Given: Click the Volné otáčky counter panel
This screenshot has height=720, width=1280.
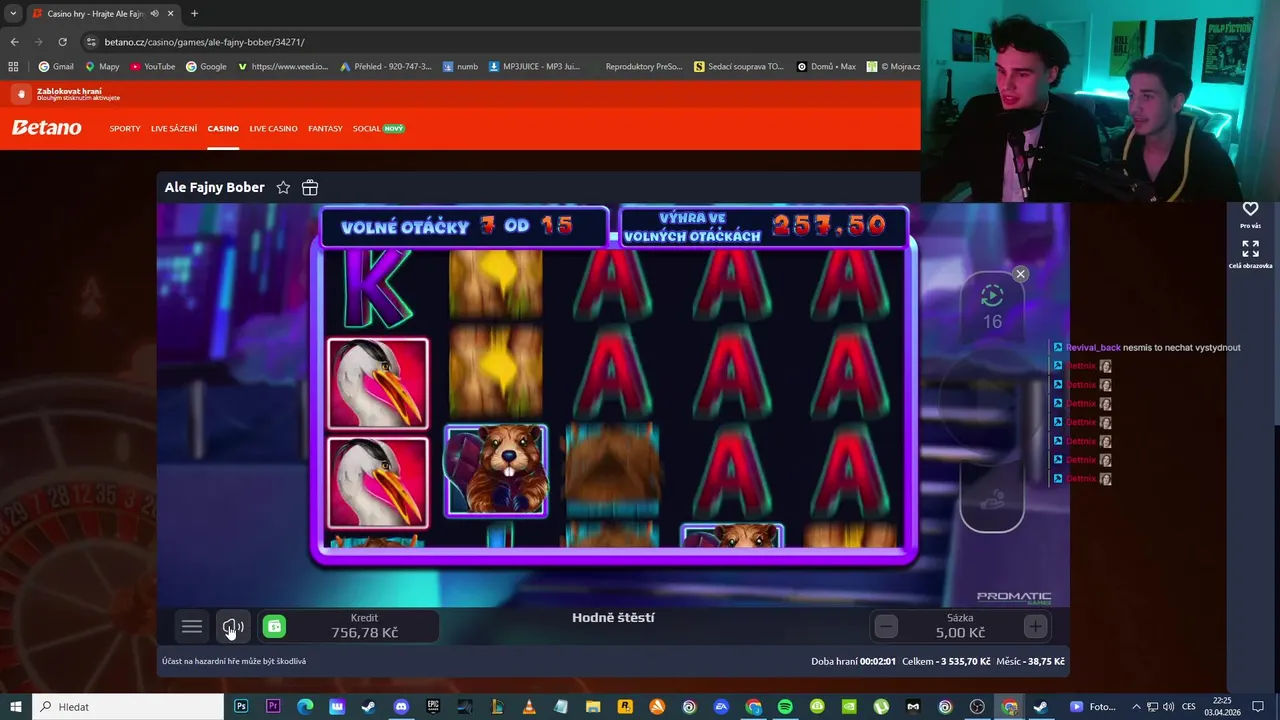Looking at the screenshot, I should 465,226.
